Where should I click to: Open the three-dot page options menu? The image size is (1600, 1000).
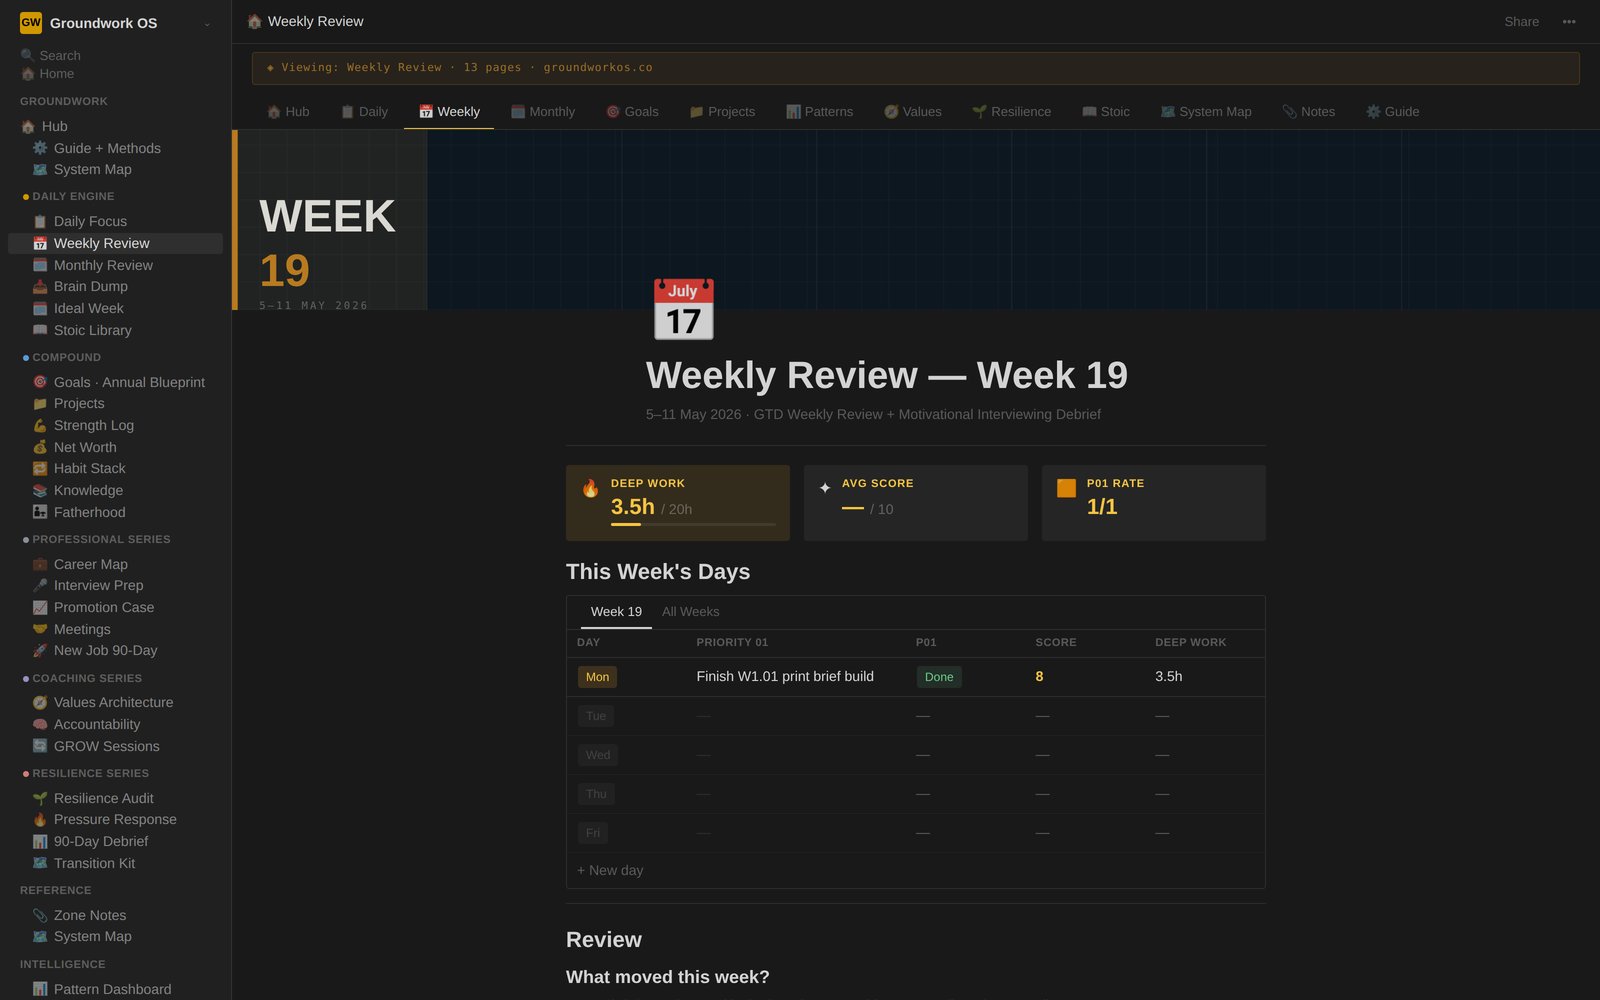coord(1569,22)
